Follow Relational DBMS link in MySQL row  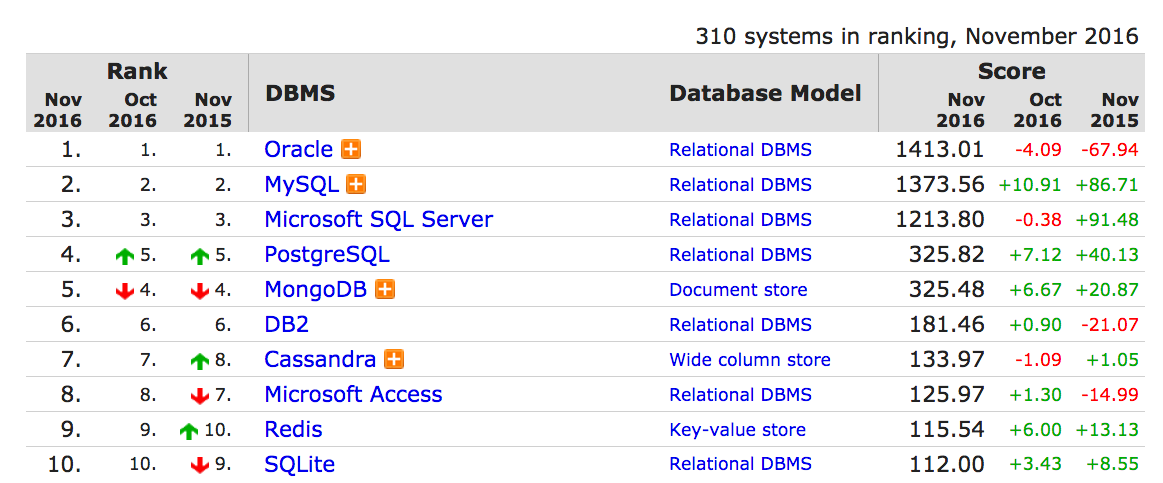click(740, 185)
